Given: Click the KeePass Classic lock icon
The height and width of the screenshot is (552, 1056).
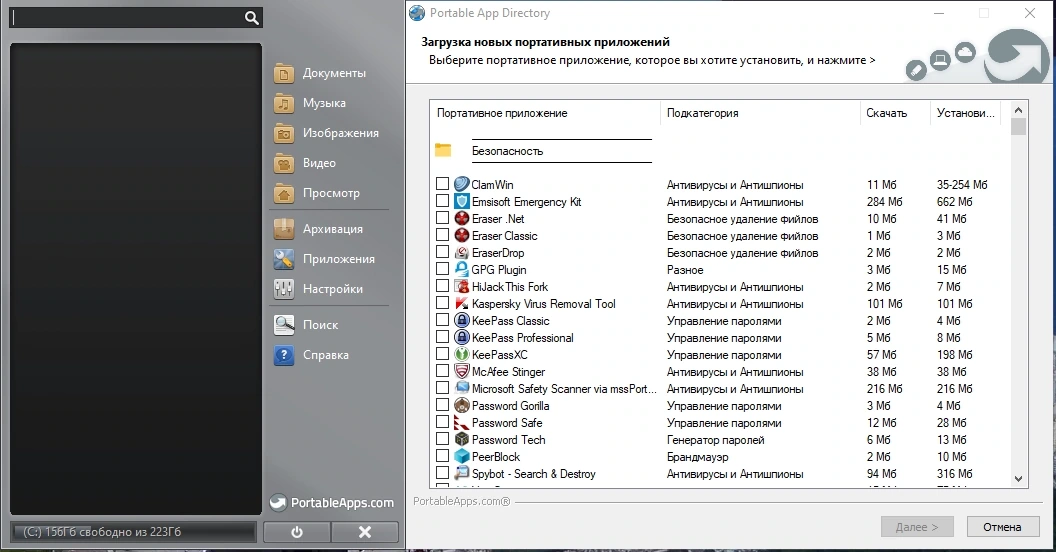Looking at the screenshot, I should 461,320.
